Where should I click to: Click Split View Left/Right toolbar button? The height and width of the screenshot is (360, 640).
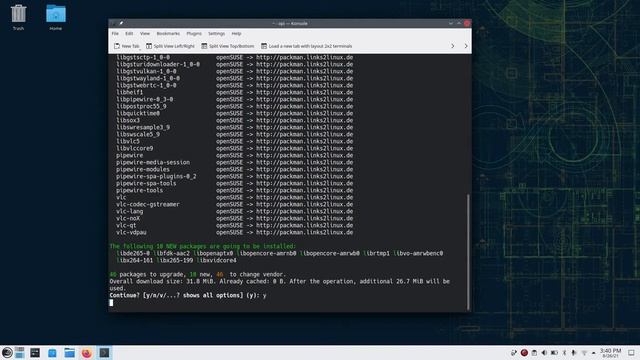point(170,46)
